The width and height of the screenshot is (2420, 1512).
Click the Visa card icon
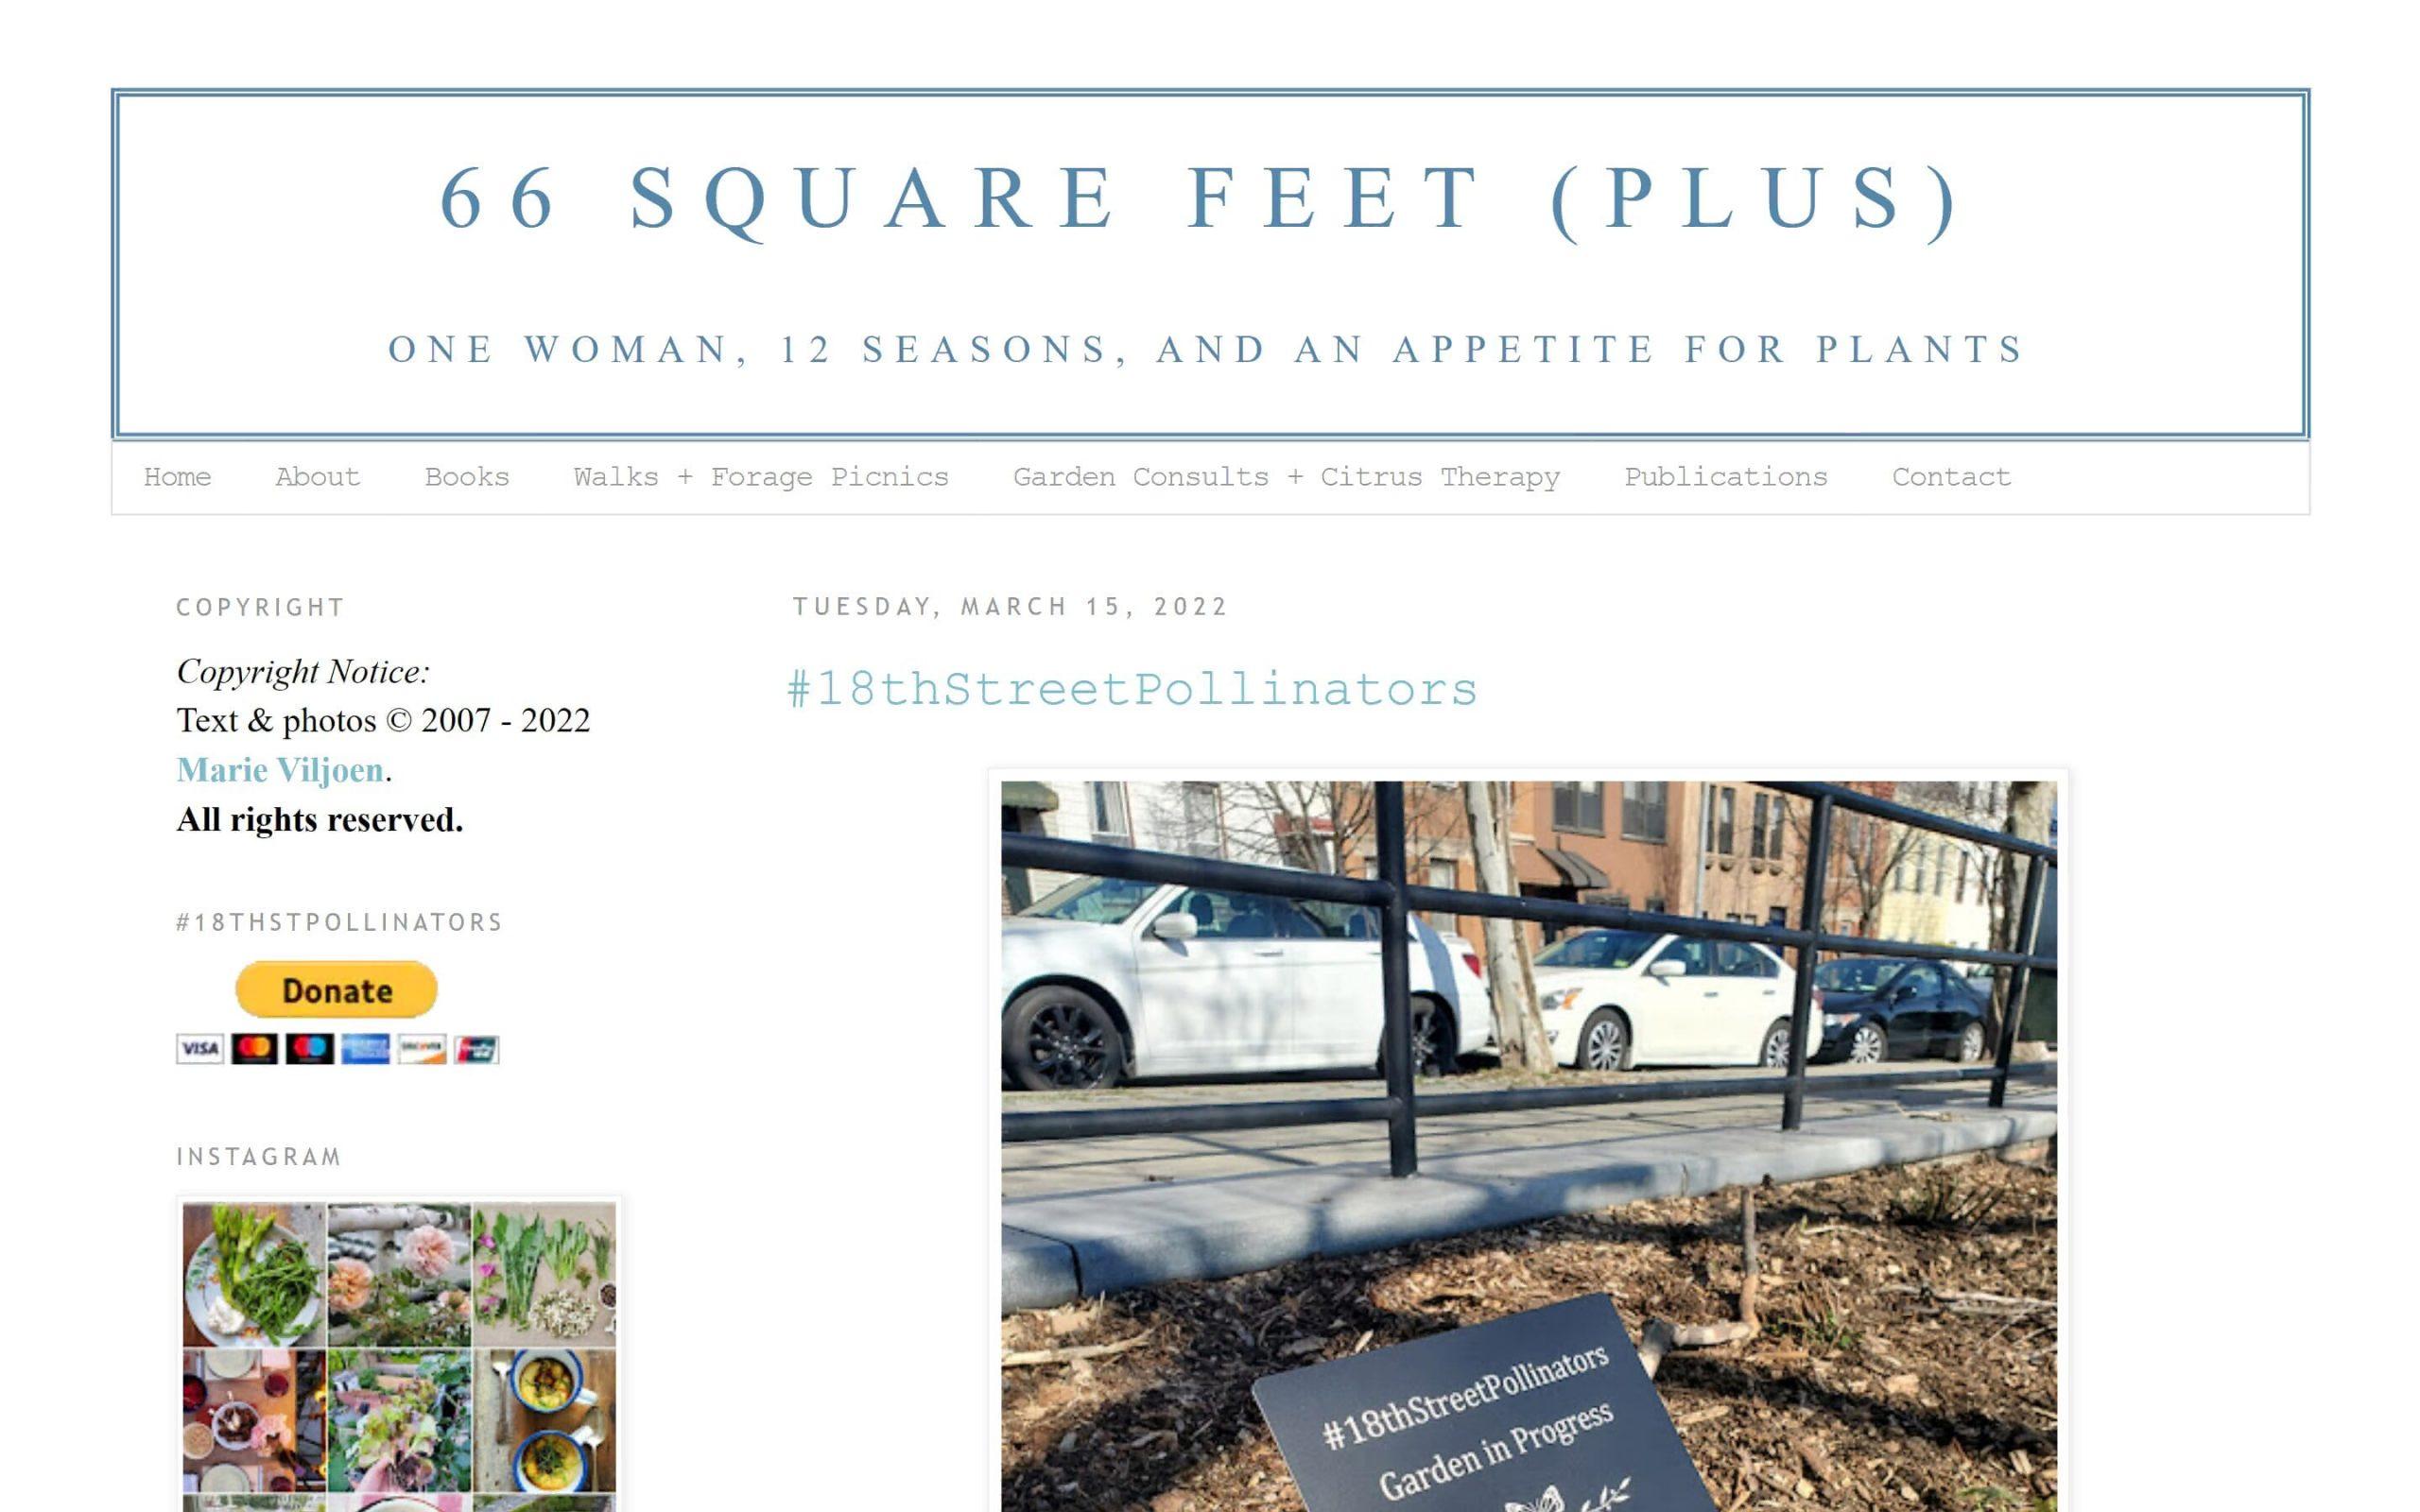(200, 1048)
